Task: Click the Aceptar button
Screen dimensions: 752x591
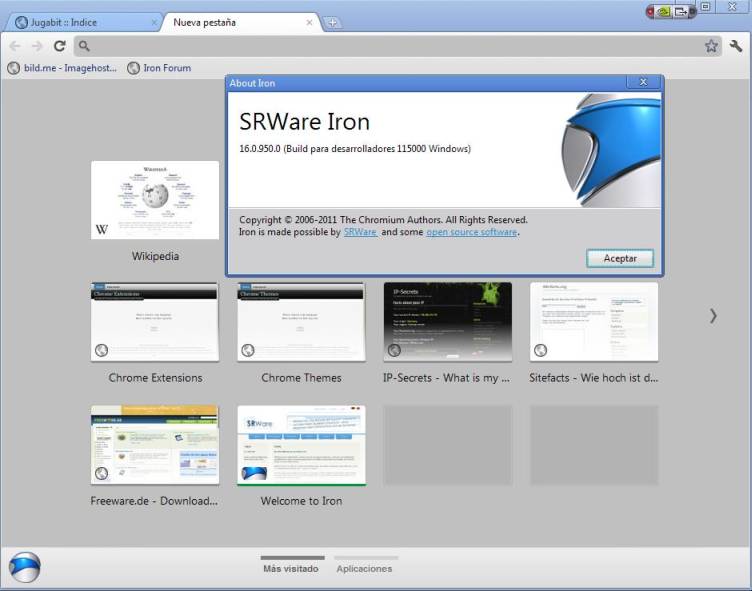Action: pyautogui.click(x=620, y=258)
